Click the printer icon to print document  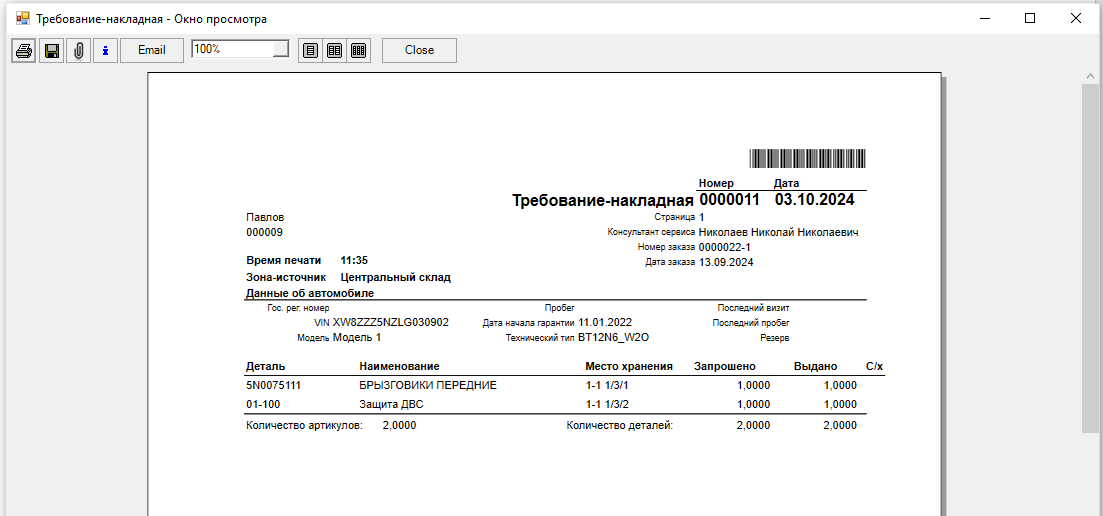24,50
